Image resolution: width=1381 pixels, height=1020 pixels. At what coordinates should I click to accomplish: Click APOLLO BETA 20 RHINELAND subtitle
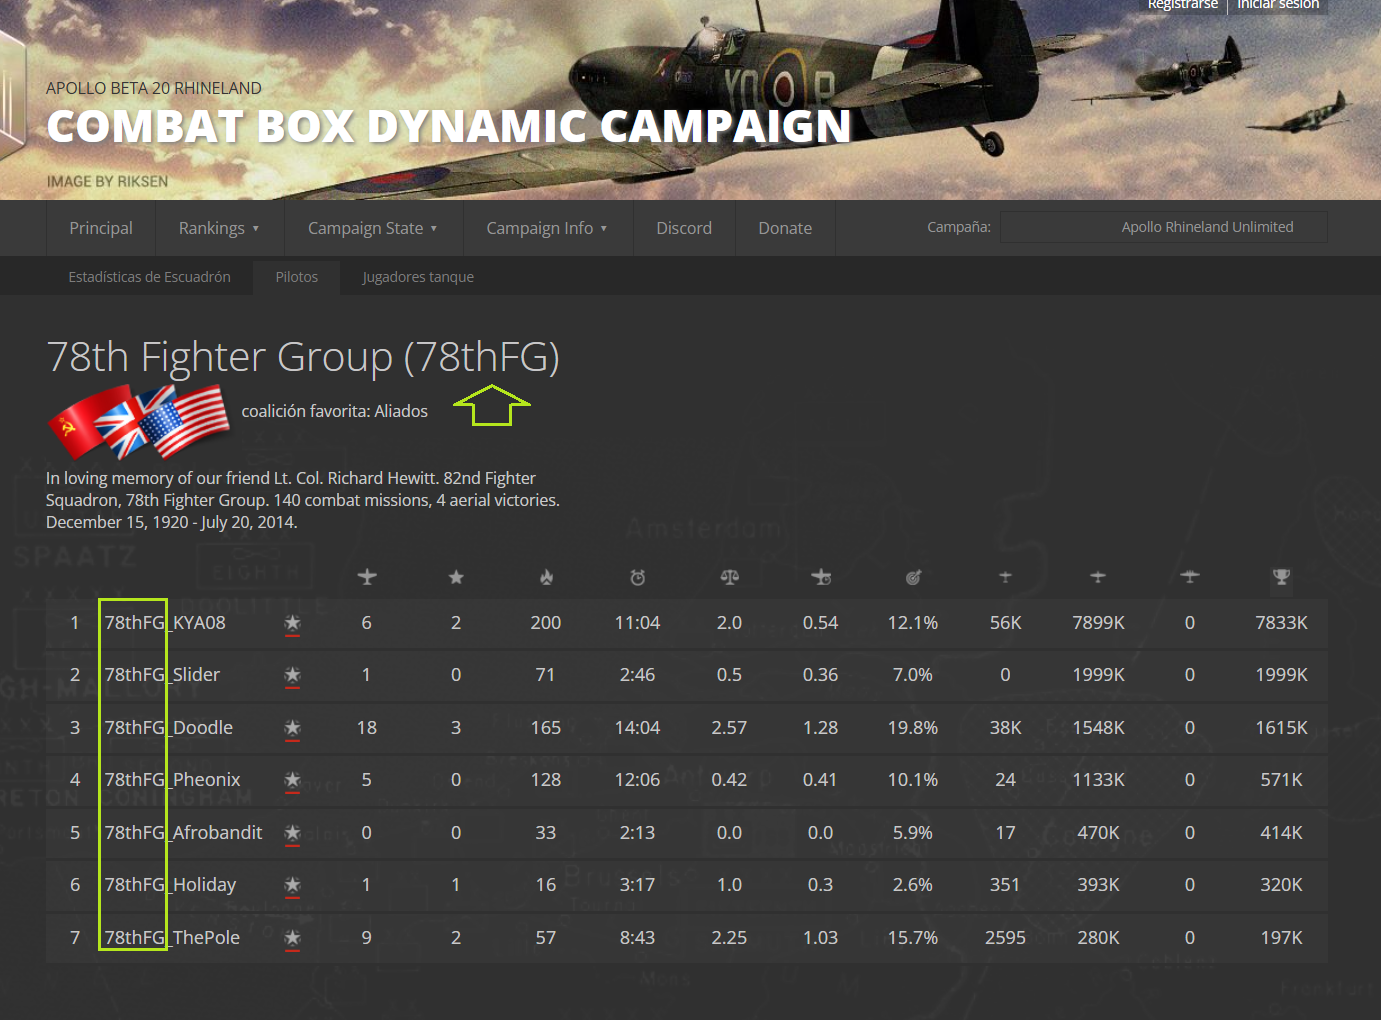click(x=154, y=88)
